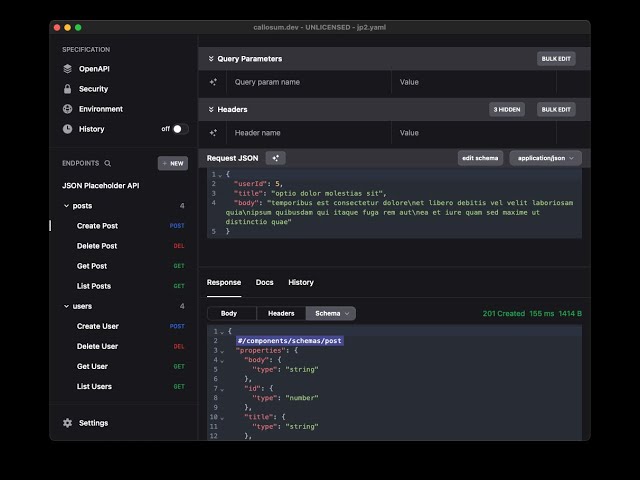This screenshot has height=480, width=640.
Task: Collapse the Query Parameters section
Action: (211, 59)
